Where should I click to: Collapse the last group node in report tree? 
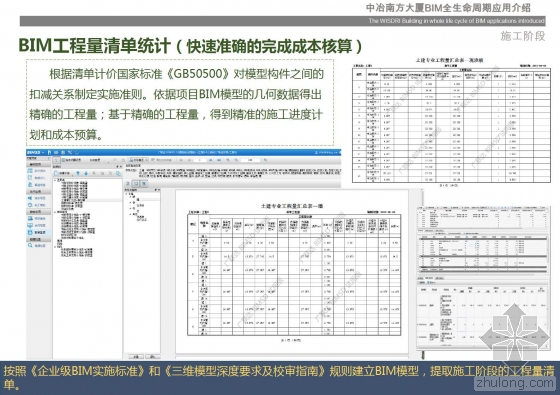point(55,247)
